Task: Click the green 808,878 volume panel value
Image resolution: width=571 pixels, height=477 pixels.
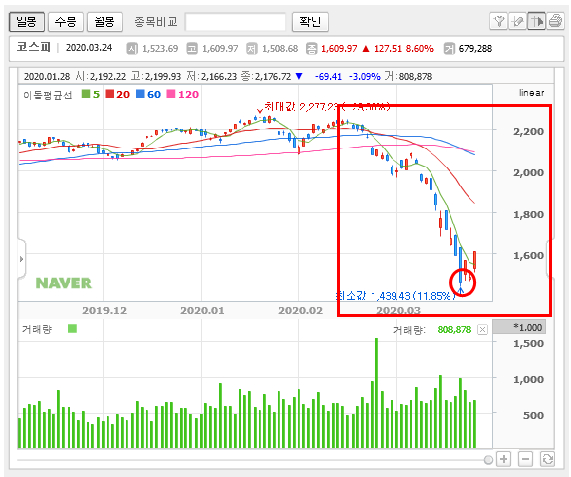Action: 454,330
